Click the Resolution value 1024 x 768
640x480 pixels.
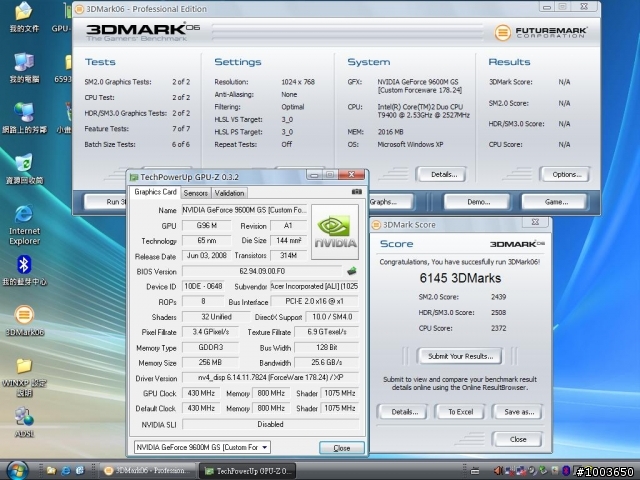(x=298, y=82)
